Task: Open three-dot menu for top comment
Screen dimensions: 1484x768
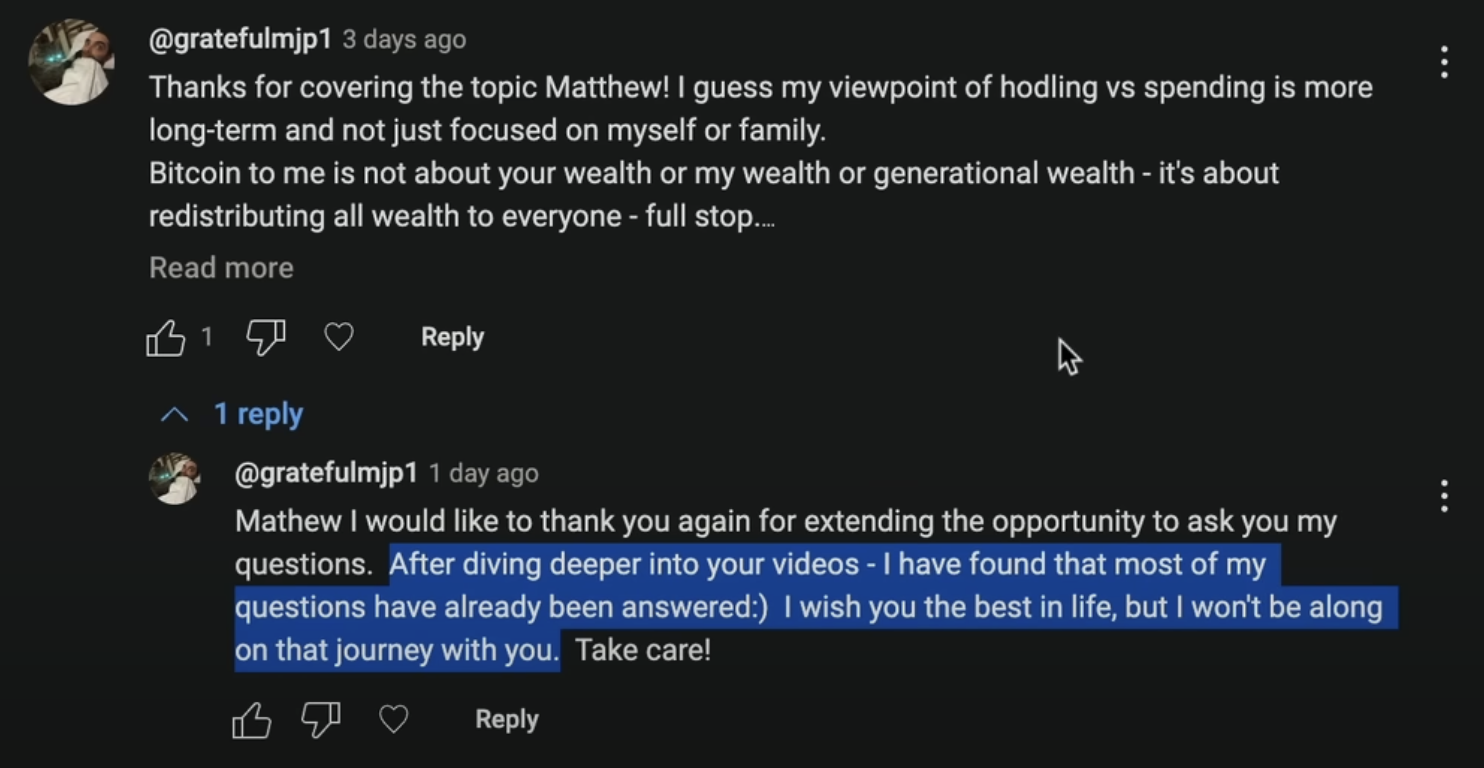Action: click(x=1443, y=62)
